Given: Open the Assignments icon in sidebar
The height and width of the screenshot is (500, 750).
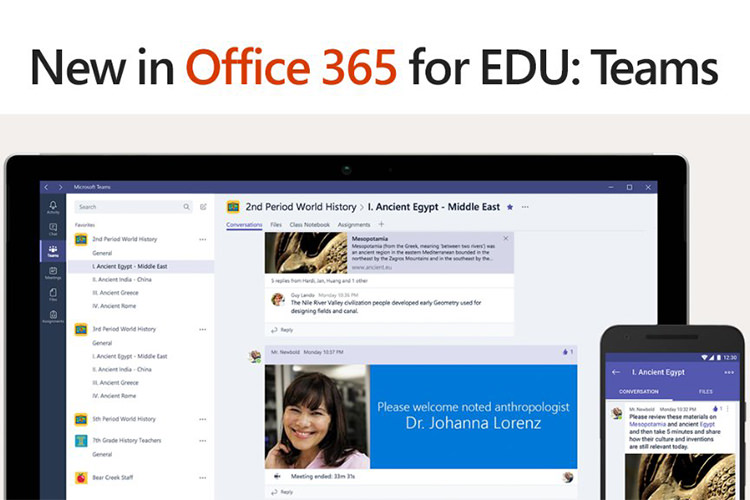Looking at the screenshot, I should click(x=53, y=316).
